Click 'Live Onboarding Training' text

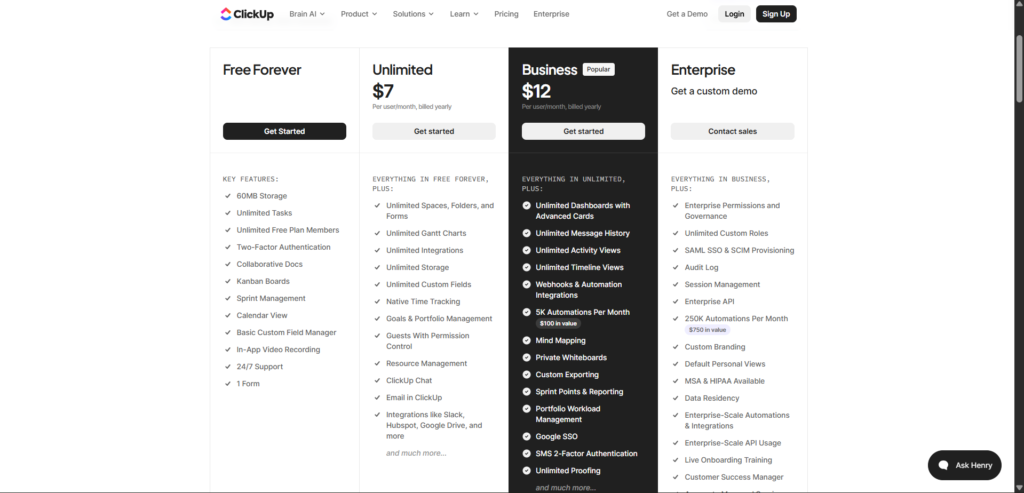[x=728, y=460]
